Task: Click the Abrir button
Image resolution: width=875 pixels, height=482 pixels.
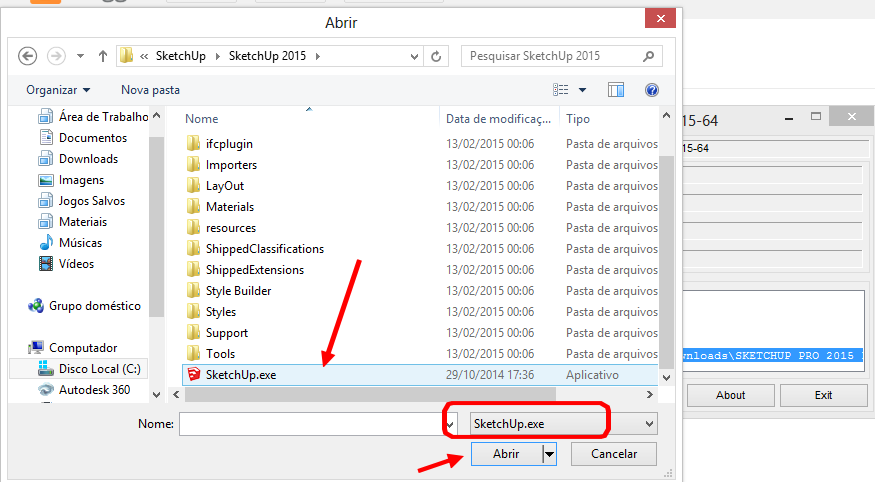Action: point(506,454)
